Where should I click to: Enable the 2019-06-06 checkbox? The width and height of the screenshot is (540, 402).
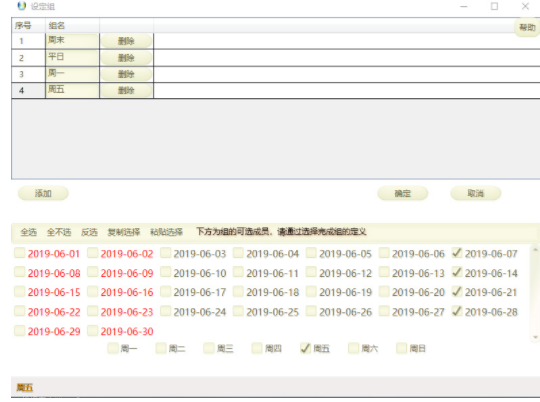(384, 253)
